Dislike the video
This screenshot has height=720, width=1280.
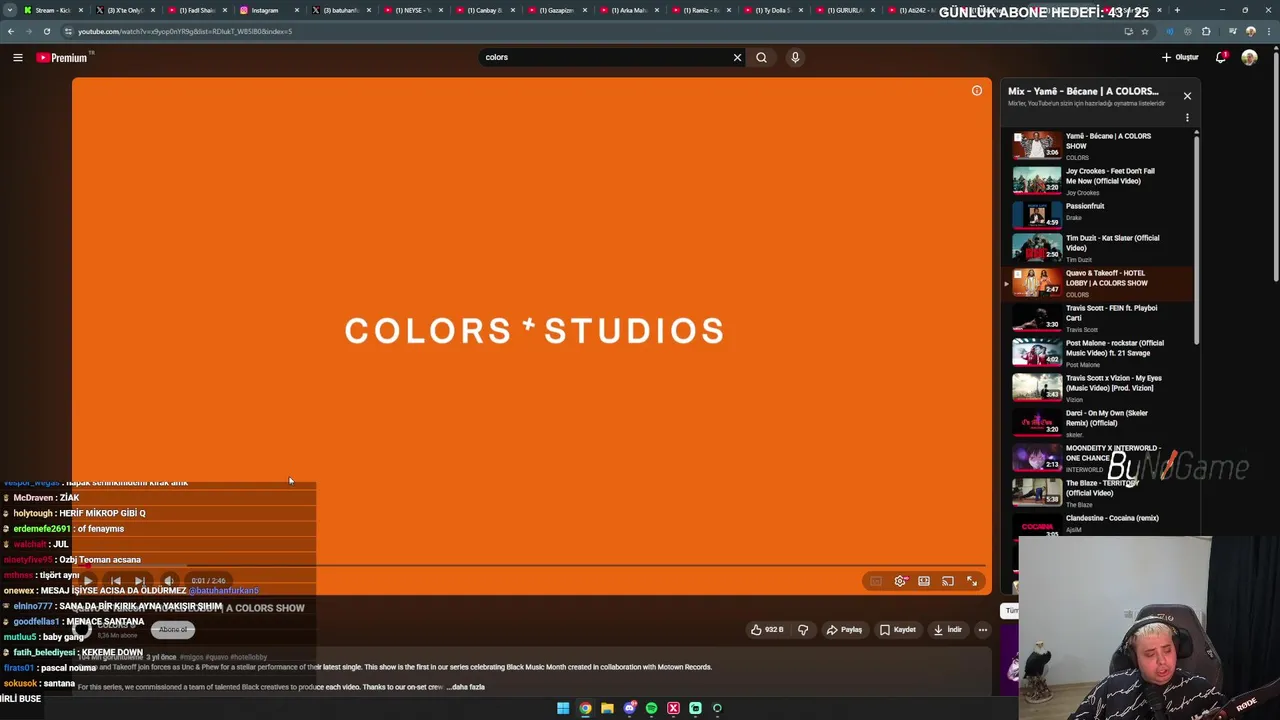(x=802, y=630)
